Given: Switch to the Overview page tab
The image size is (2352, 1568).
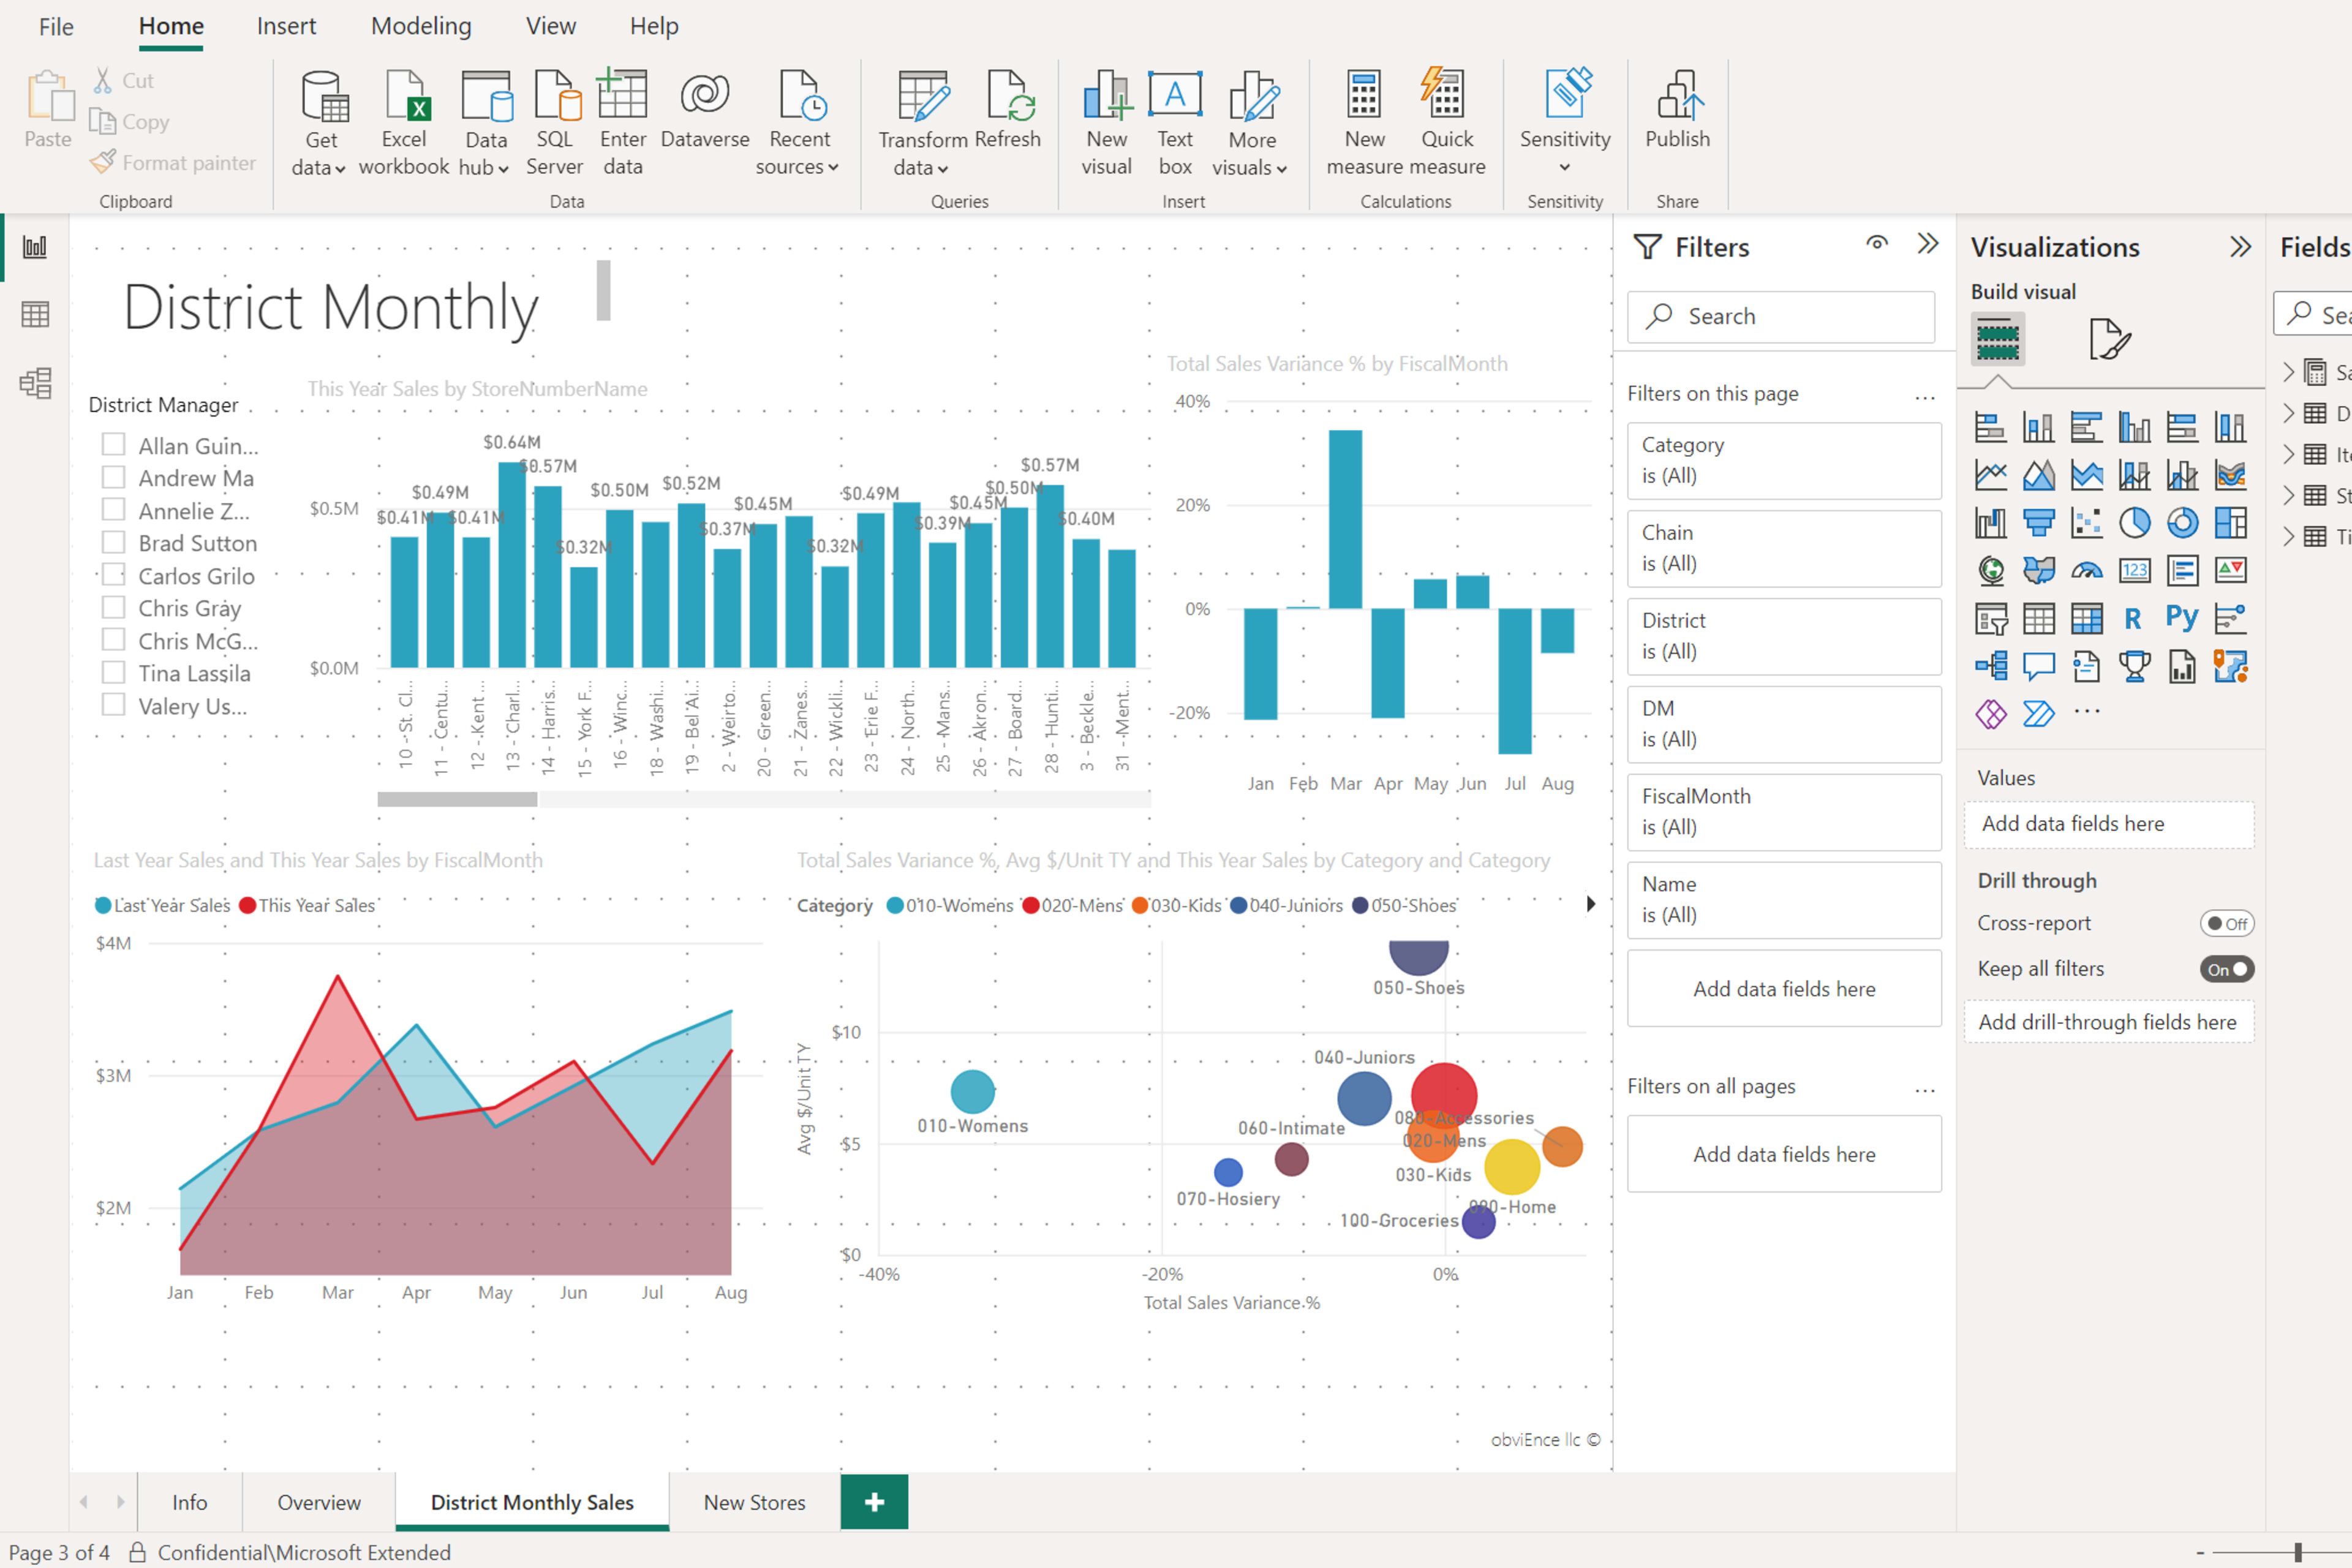Looking at the screenshot, I should pyautogui.click(x=319, y=1502).
